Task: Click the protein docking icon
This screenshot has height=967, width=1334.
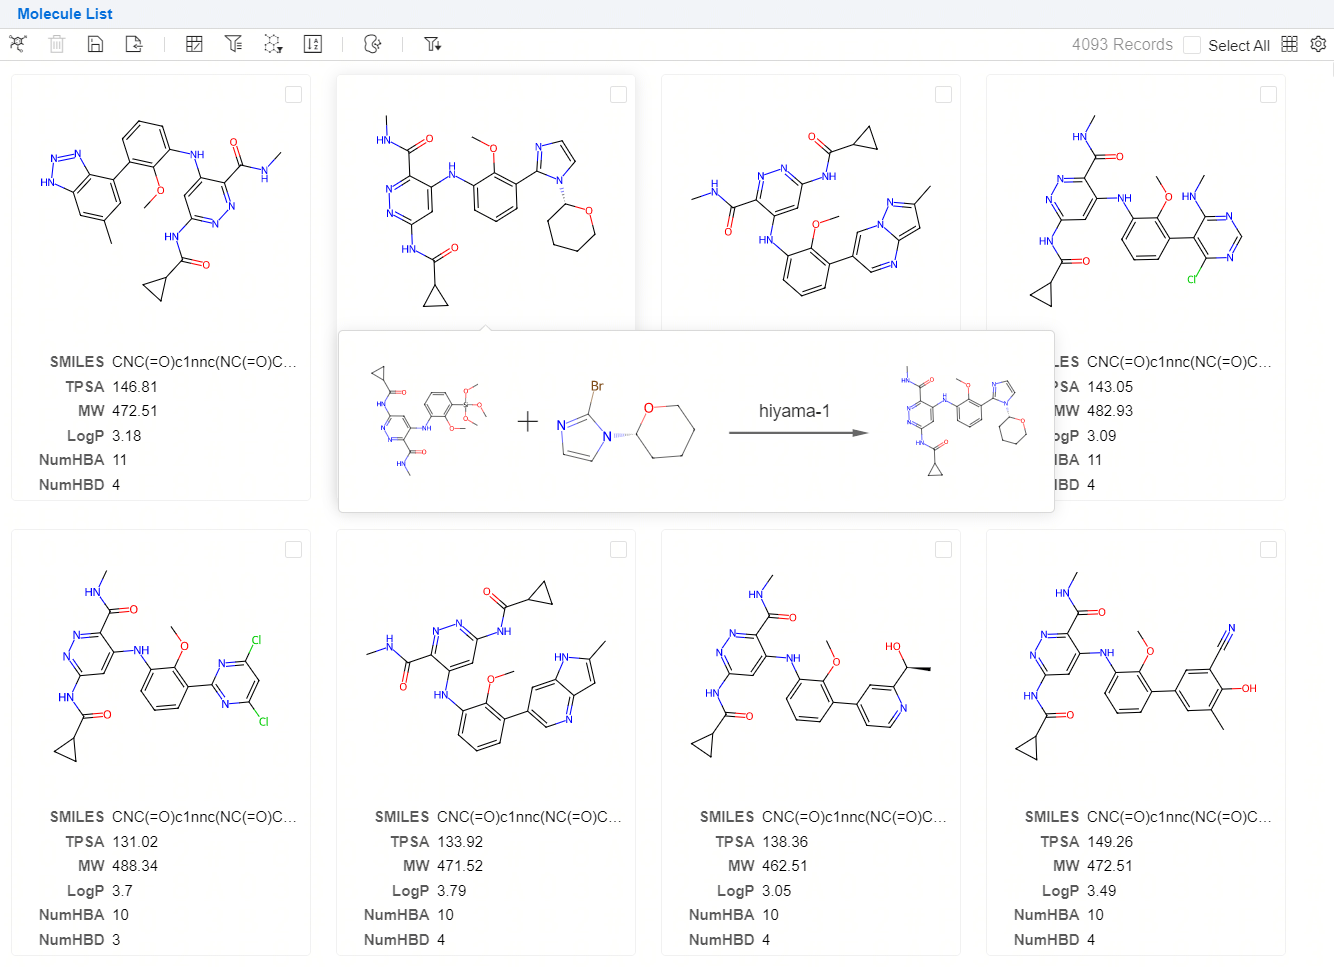Action: [372, 44]
